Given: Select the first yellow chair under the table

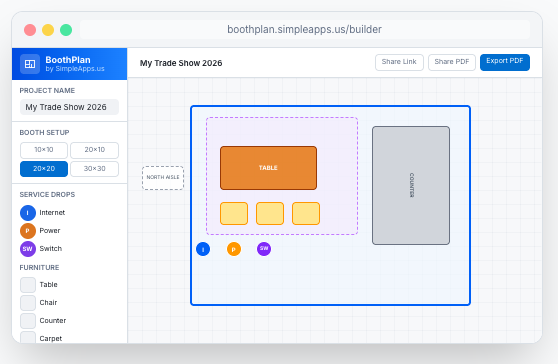Looking at the screenshot, I should point(234,213).
